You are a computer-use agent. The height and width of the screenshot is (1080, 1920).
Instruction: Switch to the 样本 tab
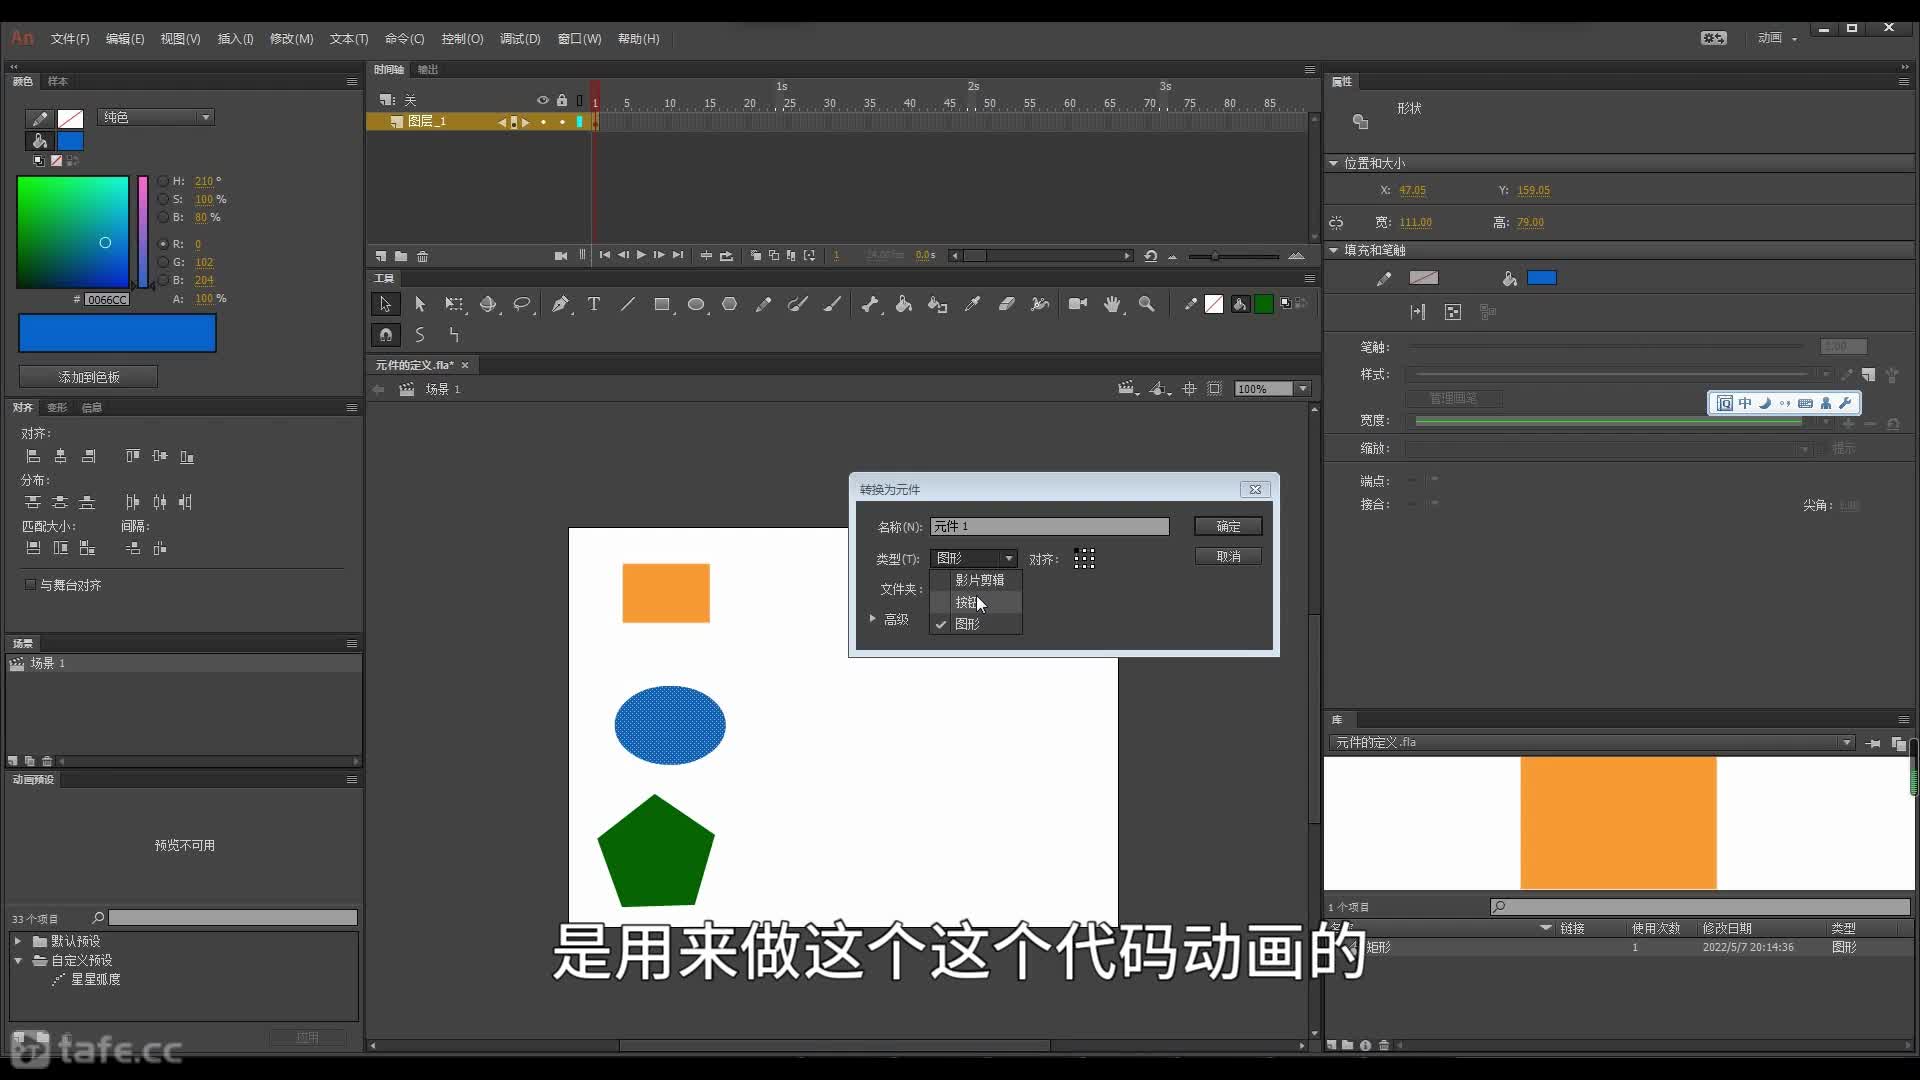58,81
